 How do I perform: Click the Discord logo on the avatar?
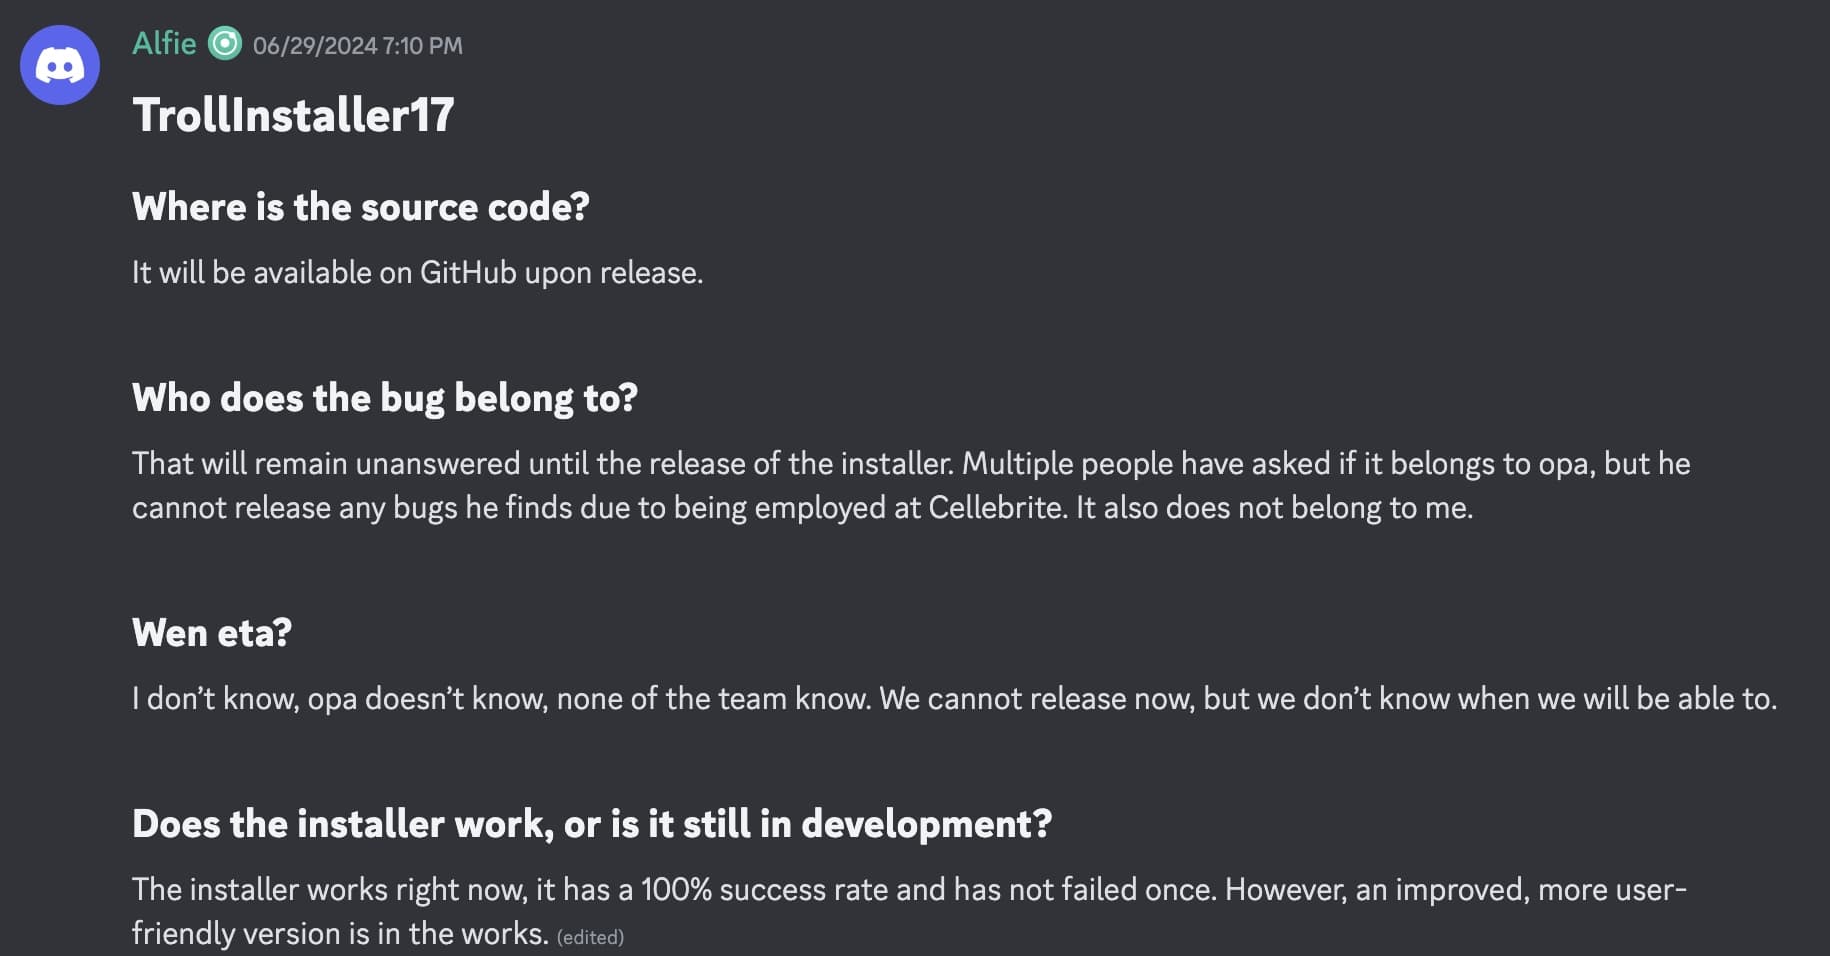point(60,64)
